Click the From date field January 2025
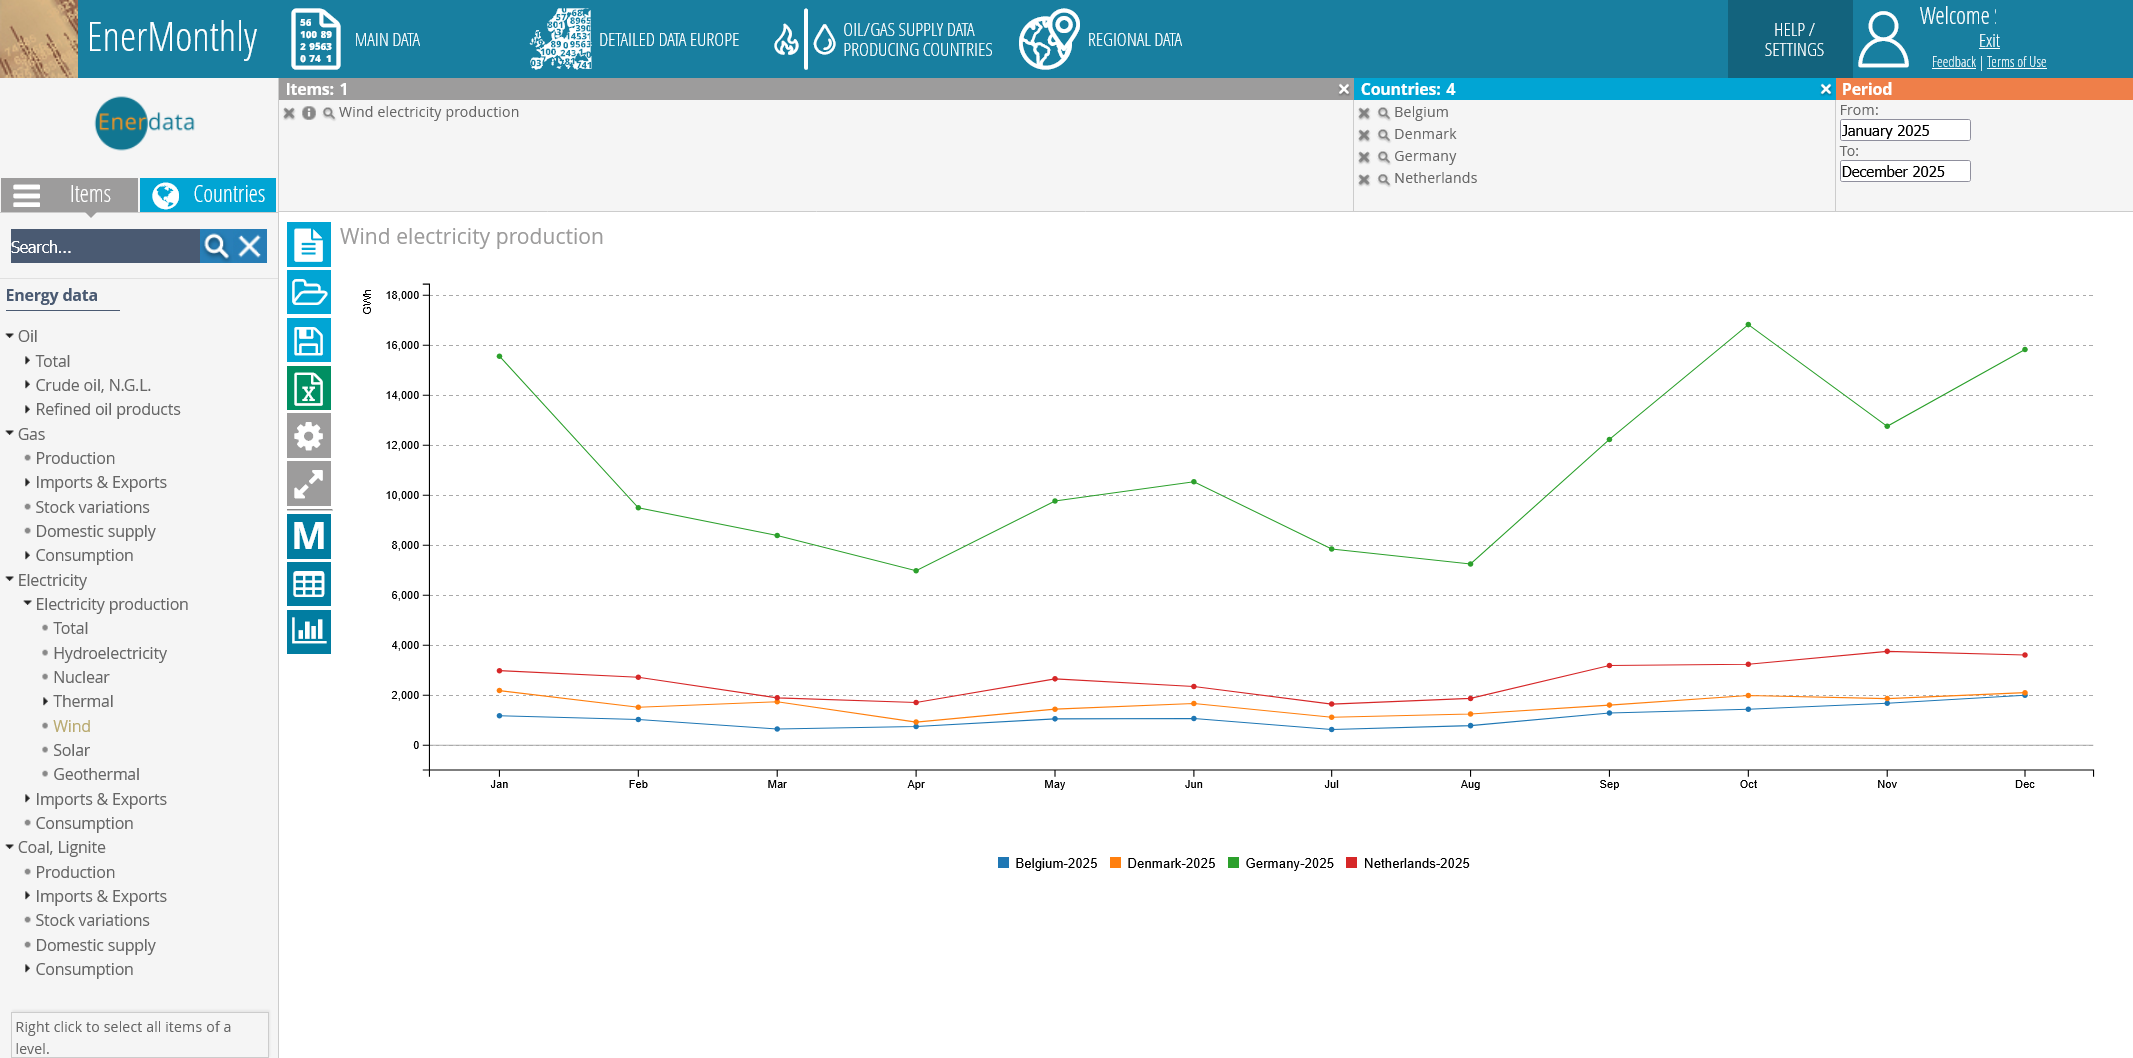The height and width of the screenshot is (1058, 2133). [1904, 131]
